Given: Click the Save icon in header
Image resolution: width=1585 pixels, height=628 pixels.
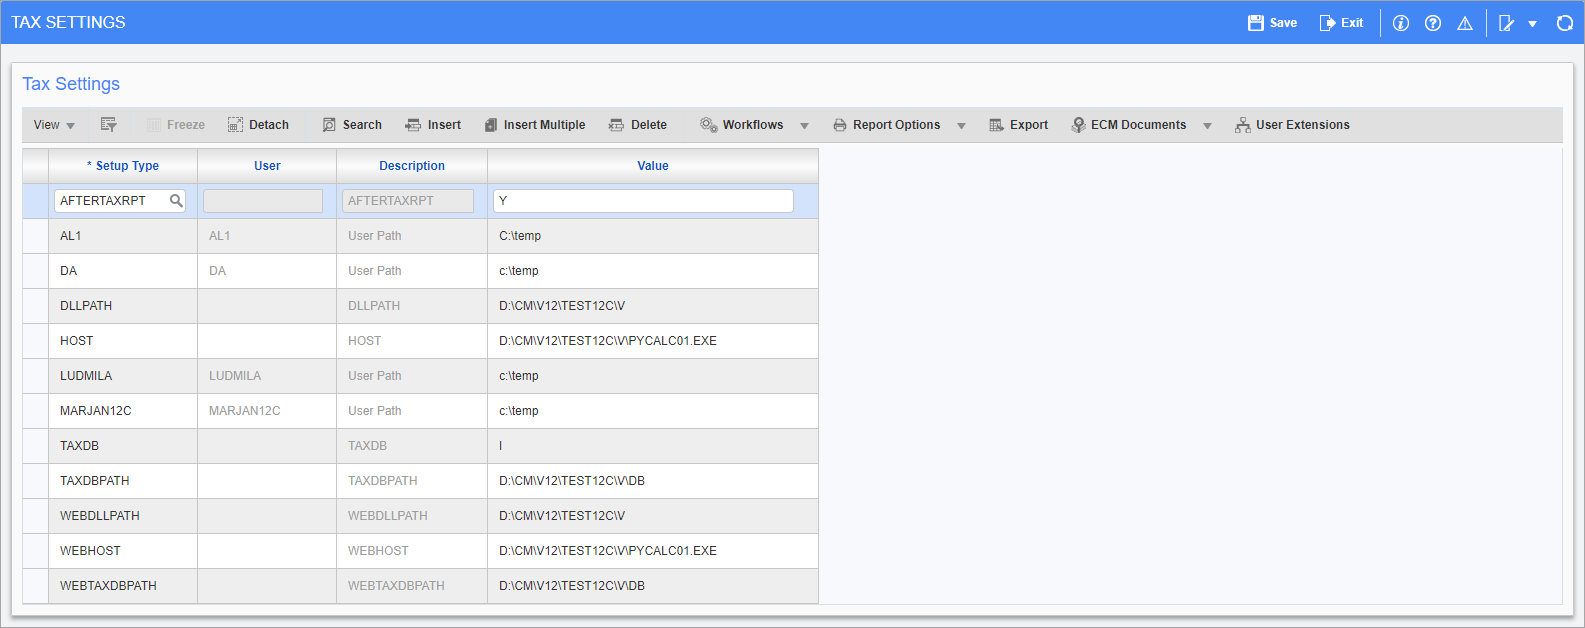Looking at the screenshot, I should pyautogui.click(x=1256, y=23).
